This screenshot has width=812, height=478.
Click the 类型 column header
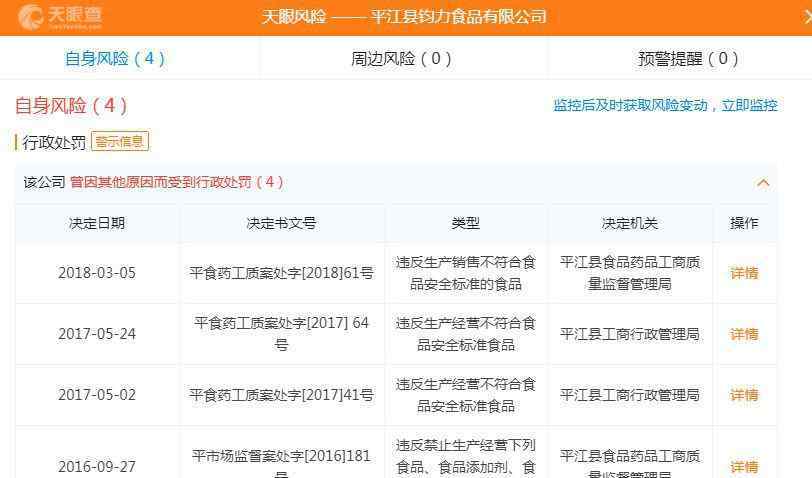465,223
